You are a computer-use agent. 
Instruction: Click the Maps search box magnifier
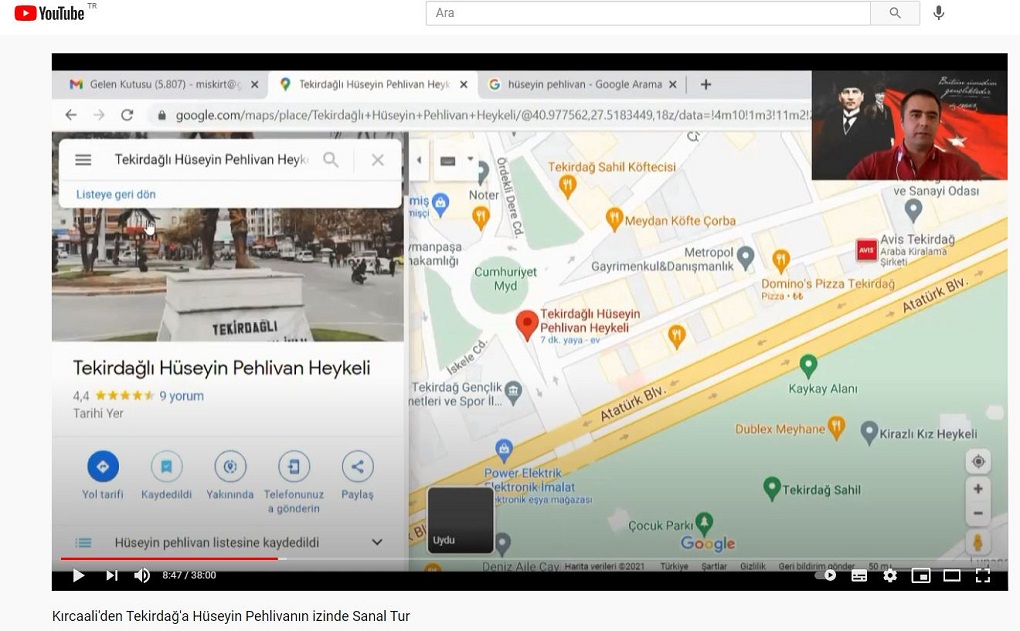point(331,159)
